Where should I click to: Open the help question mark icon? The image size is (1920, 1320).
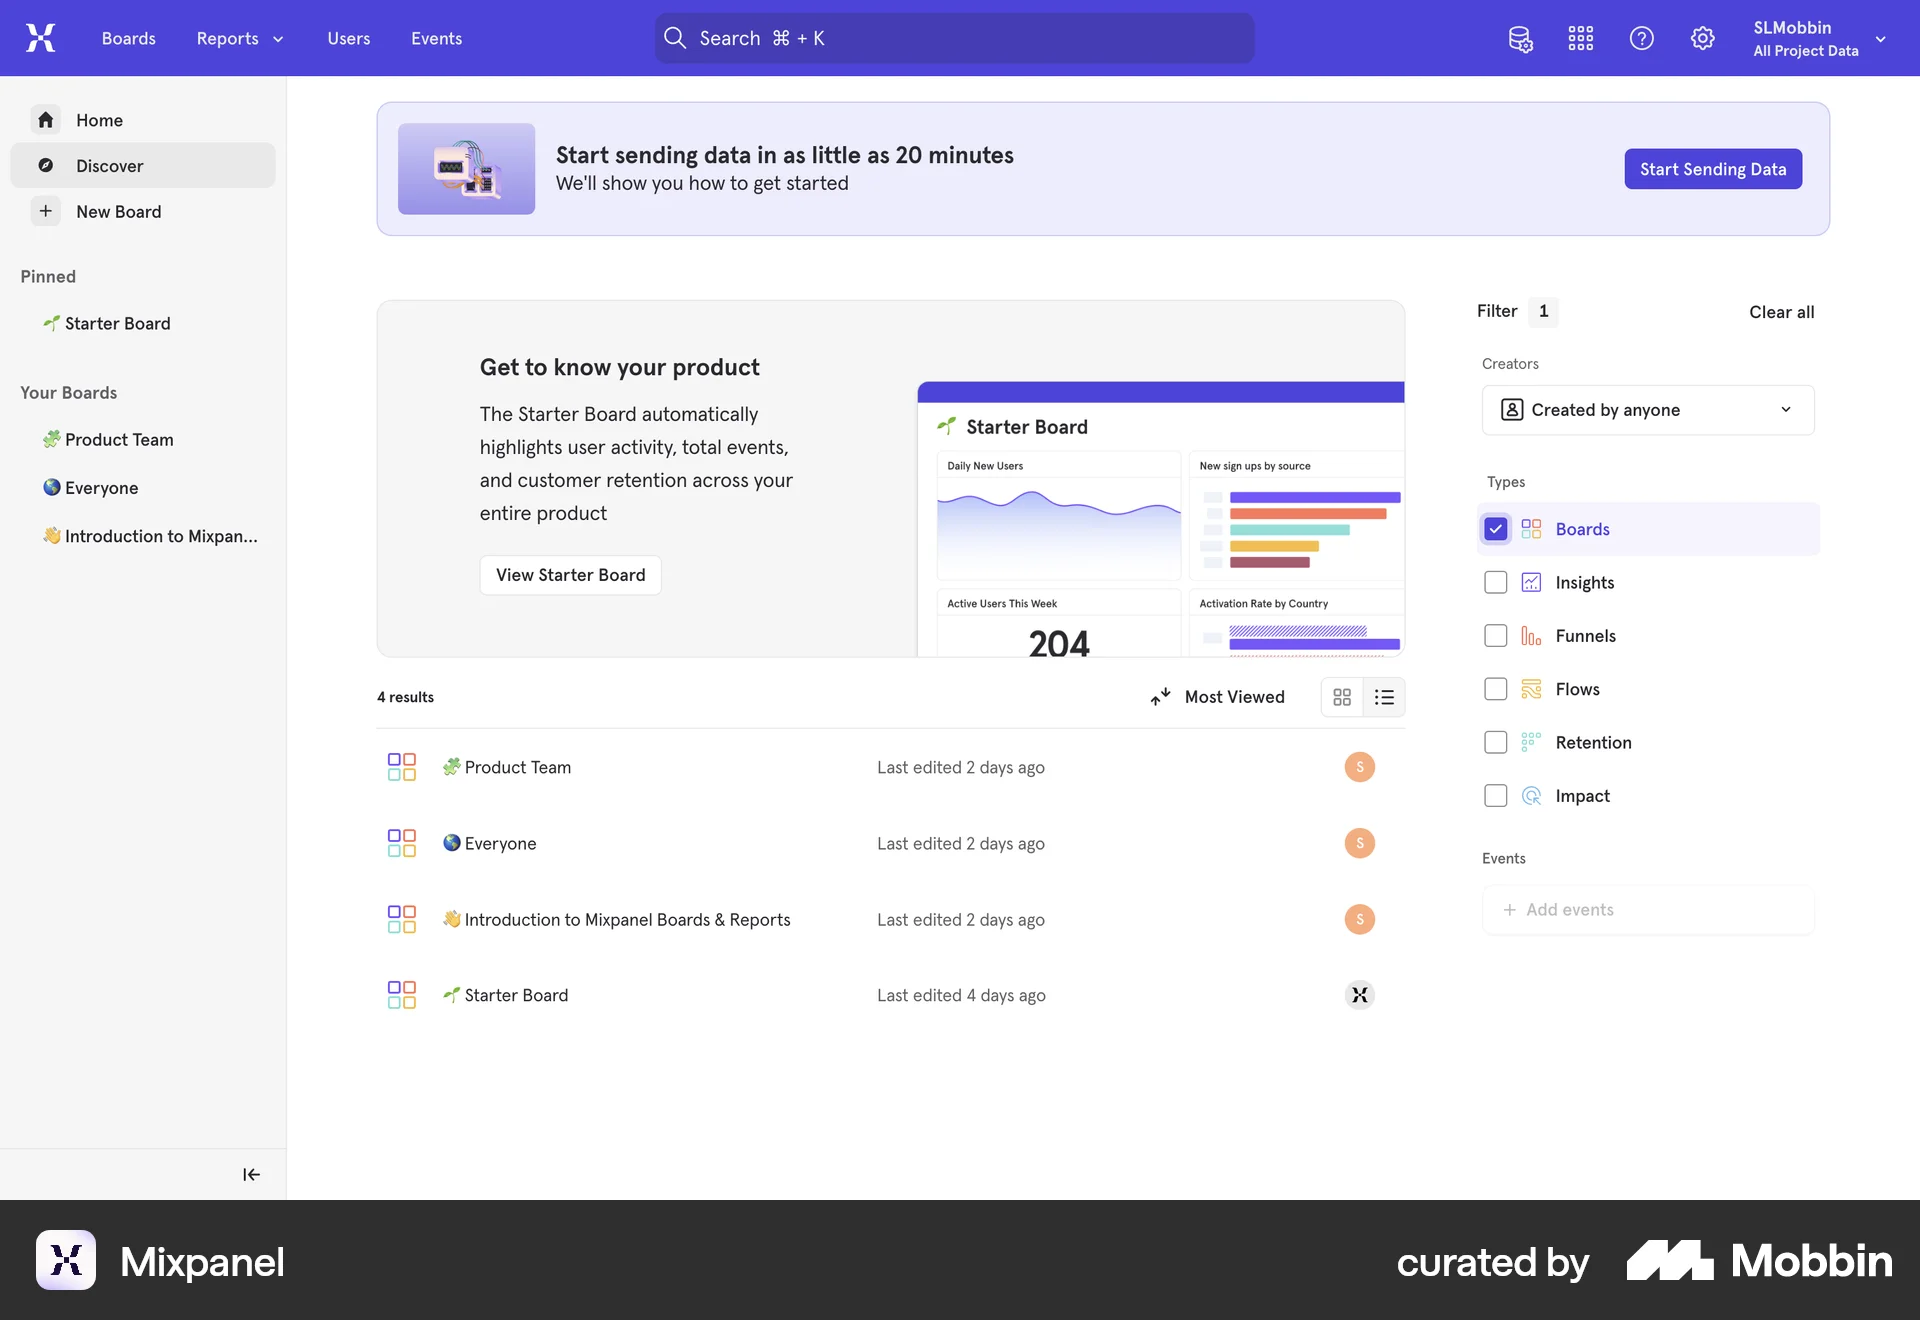click(1642, 38)
